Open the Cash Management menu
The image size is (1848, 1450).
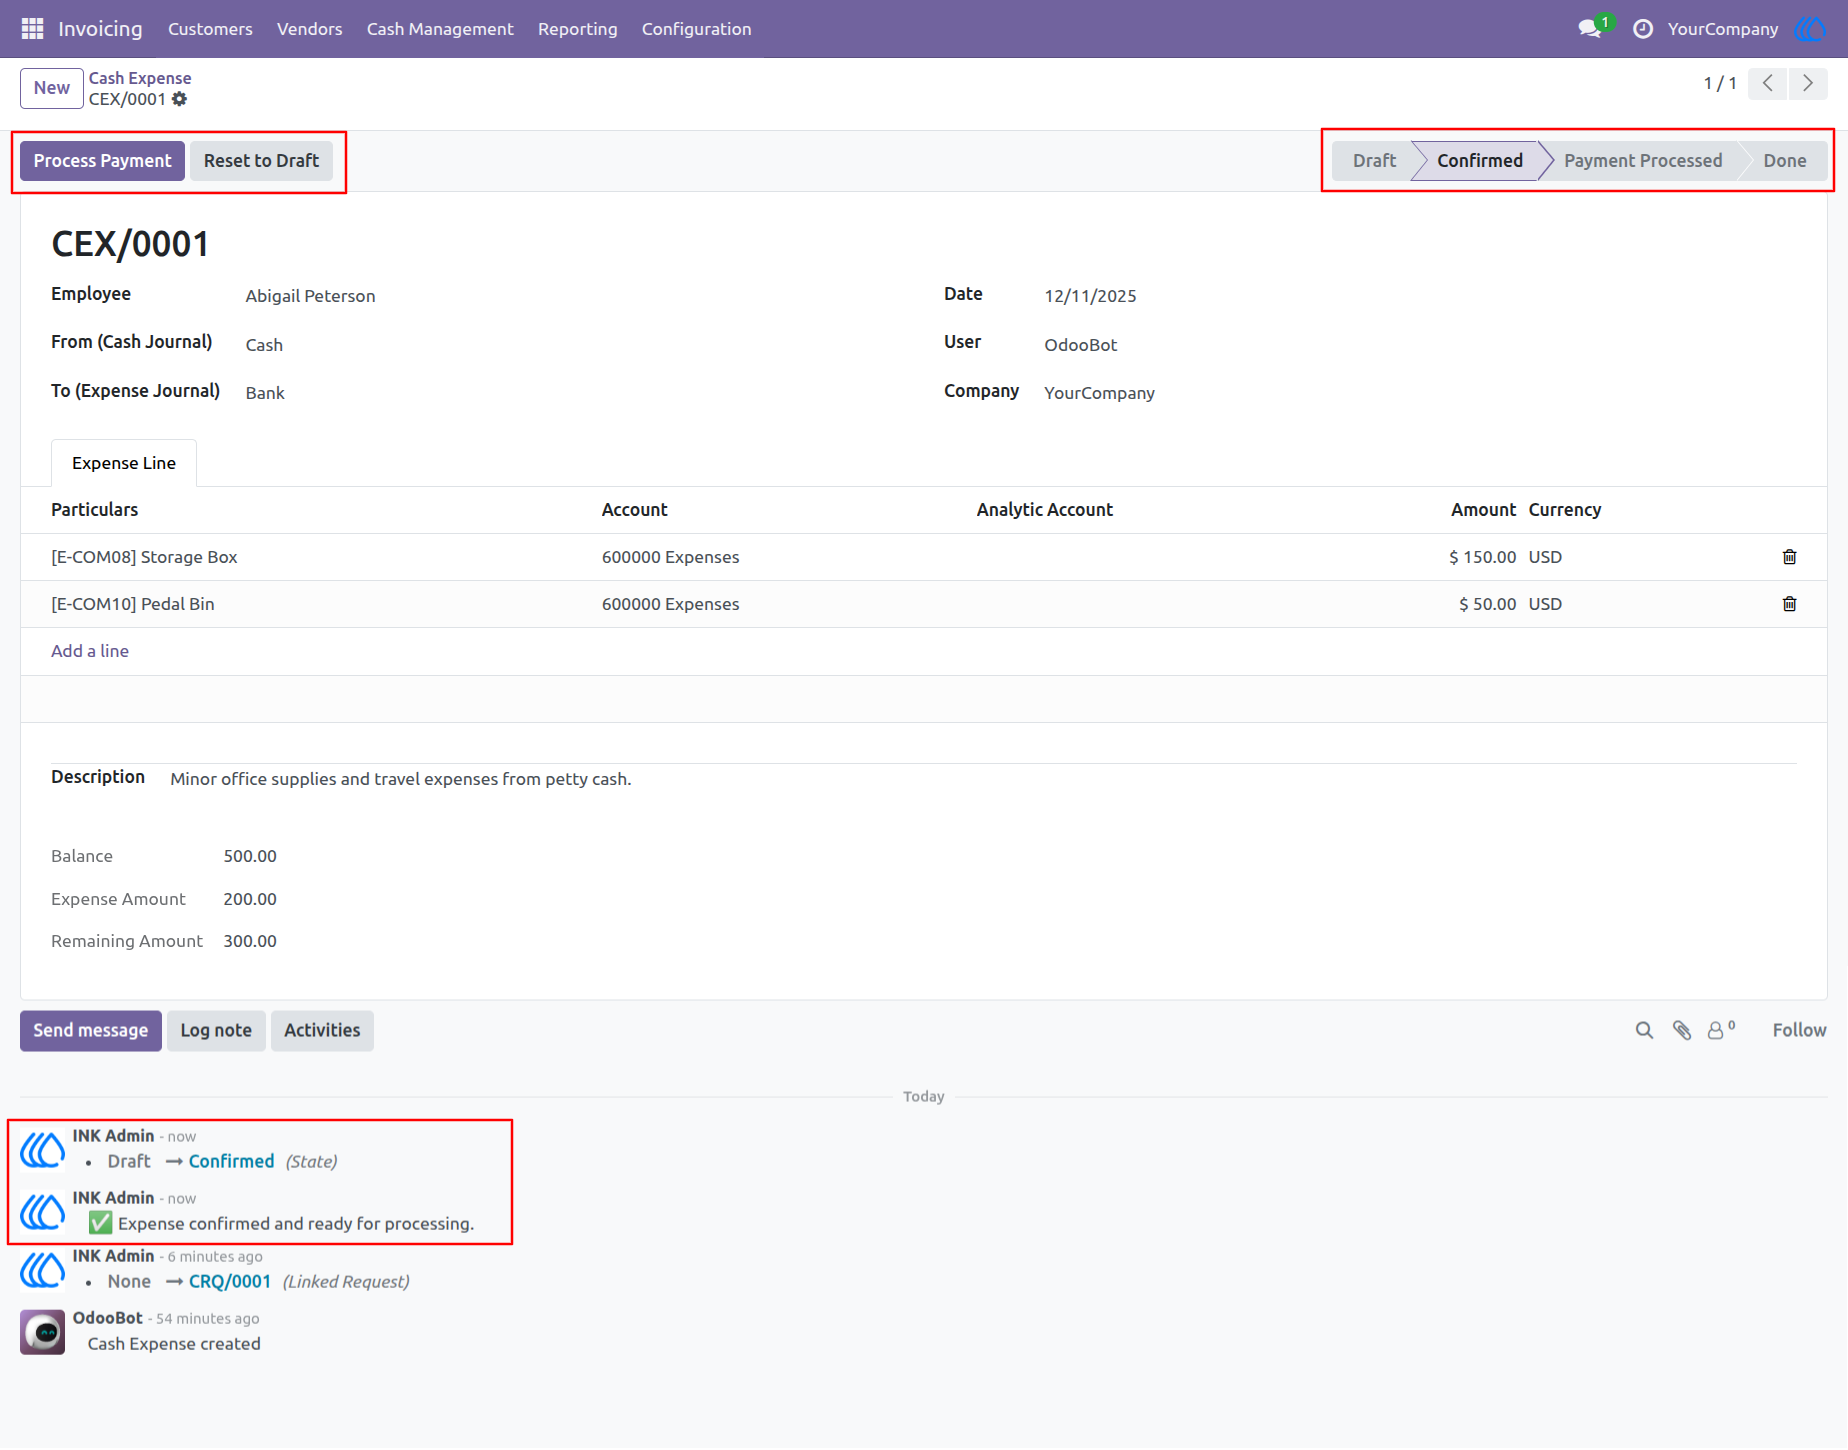tap(440, 29)
